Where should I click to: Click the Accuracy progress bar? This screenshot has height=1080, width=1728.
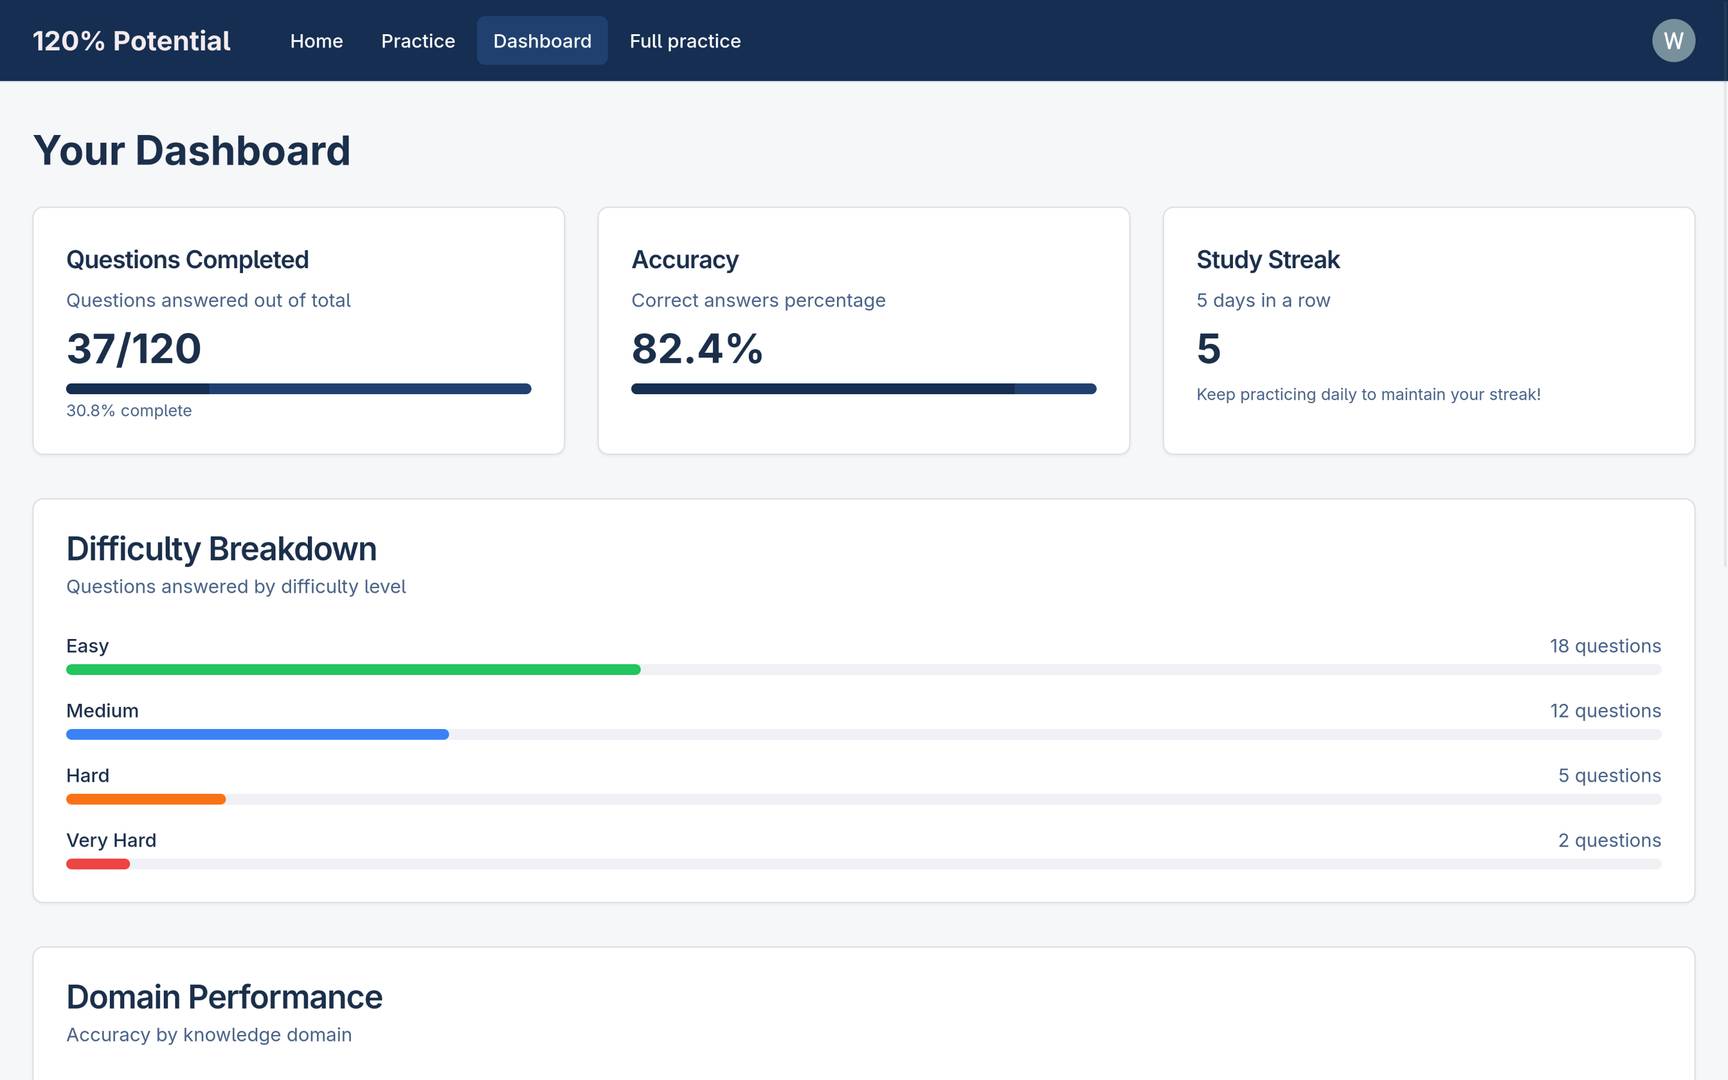click(863, 389)
